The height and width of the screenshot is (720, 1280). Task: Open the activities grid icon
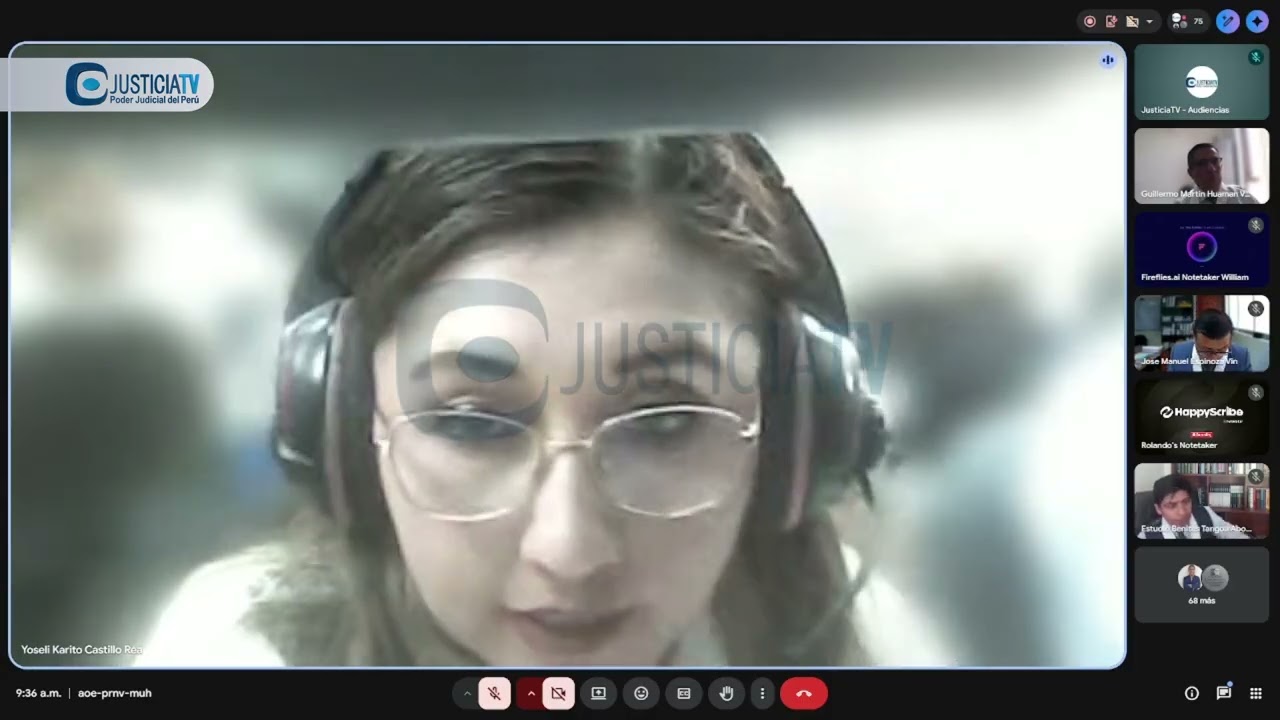coord(1256,693)
